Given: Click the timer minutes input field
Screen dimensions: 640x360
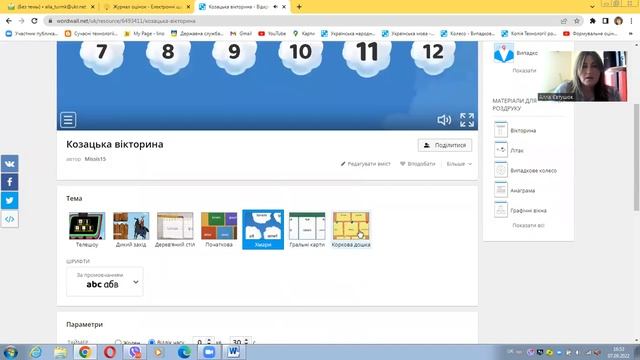Looking at the screenshot, I should [x=203, y=342].
